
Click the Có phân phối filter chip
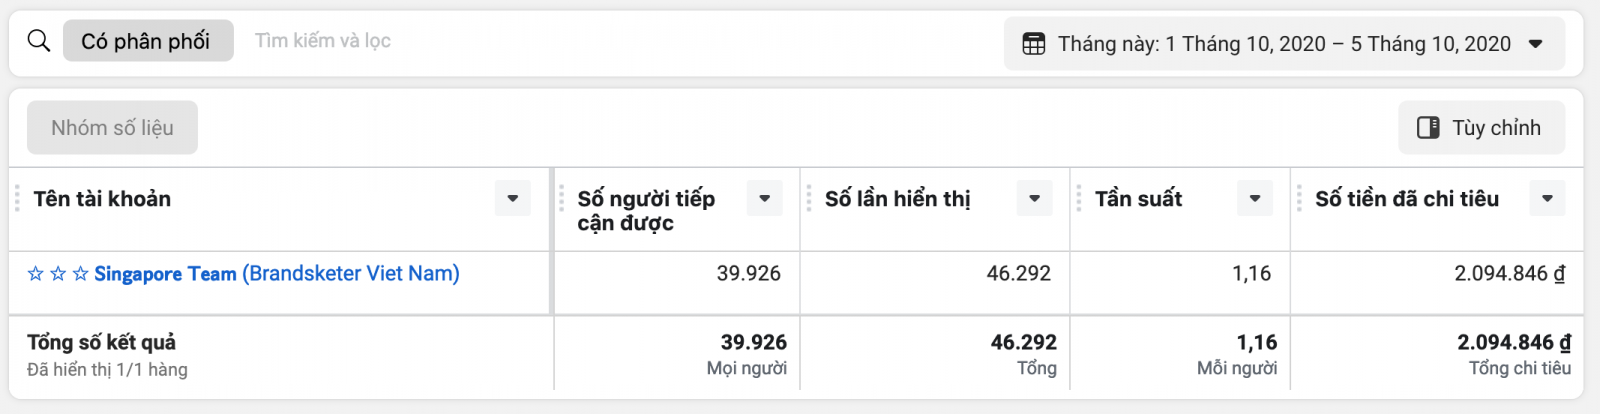(x=147, y=41)
